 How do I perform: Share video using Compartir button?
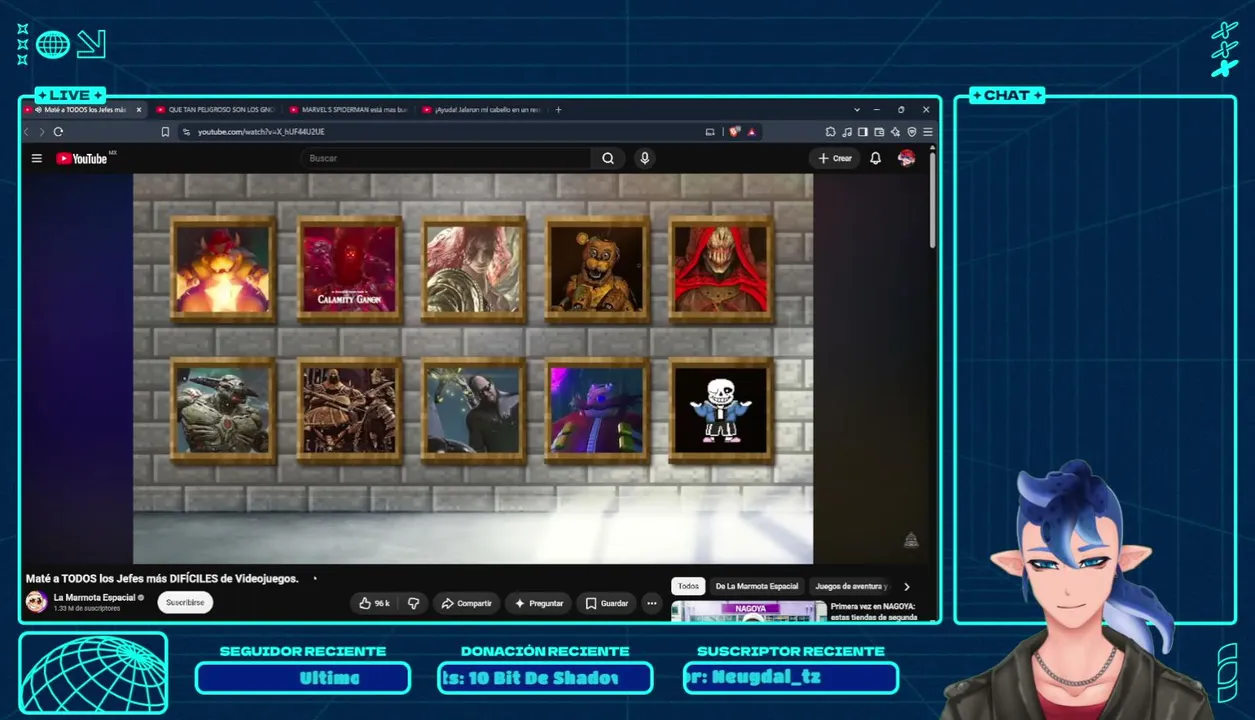click(467, 603)
